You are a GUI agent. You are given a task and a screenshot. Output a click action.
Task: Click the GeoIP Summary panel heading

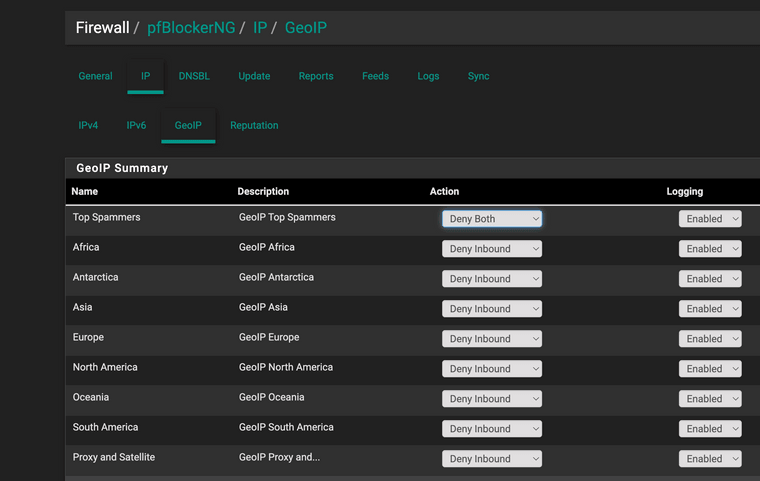click(x=122, y=168)
